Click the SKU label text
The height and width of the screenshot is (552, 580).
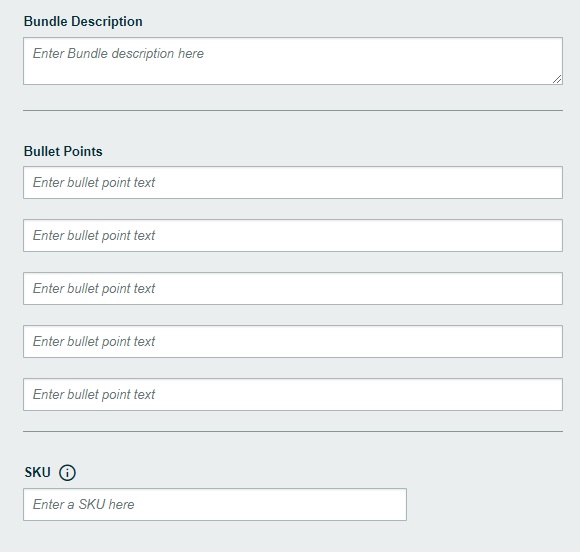(37, 472)
